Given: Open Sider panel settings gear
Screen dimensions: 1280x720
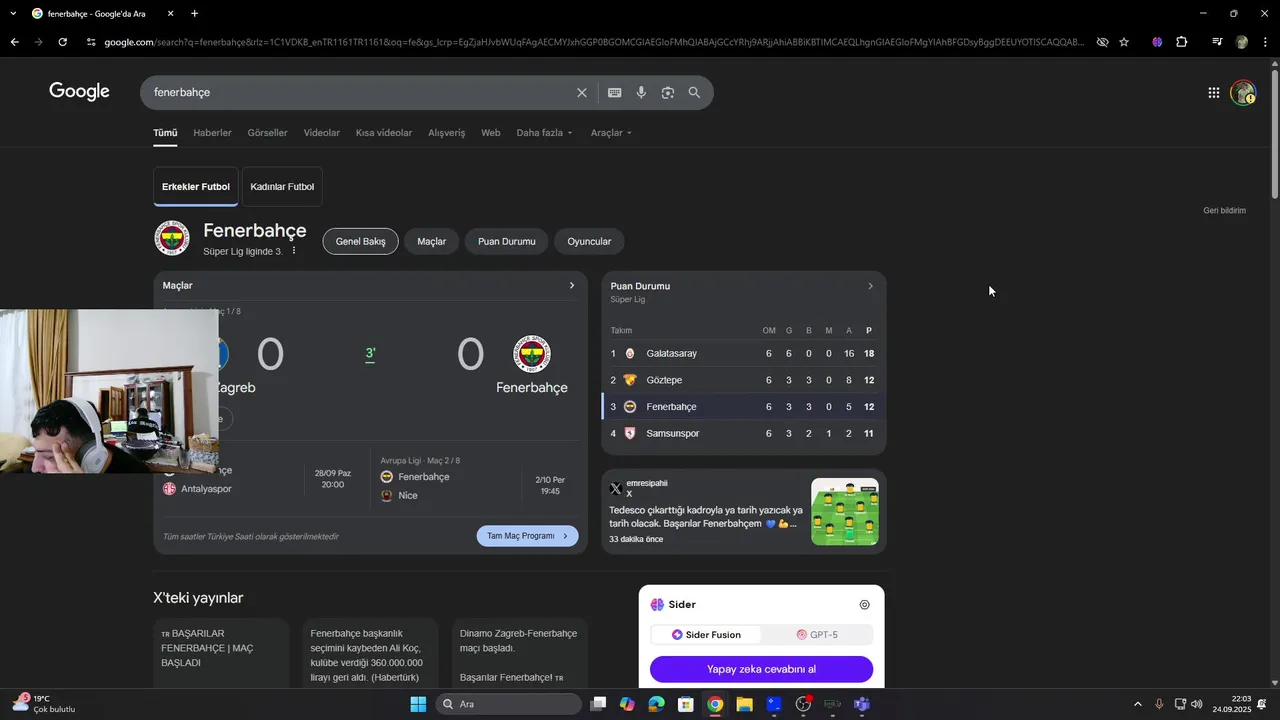Looking at the screenshot, I should pos(865,605).
